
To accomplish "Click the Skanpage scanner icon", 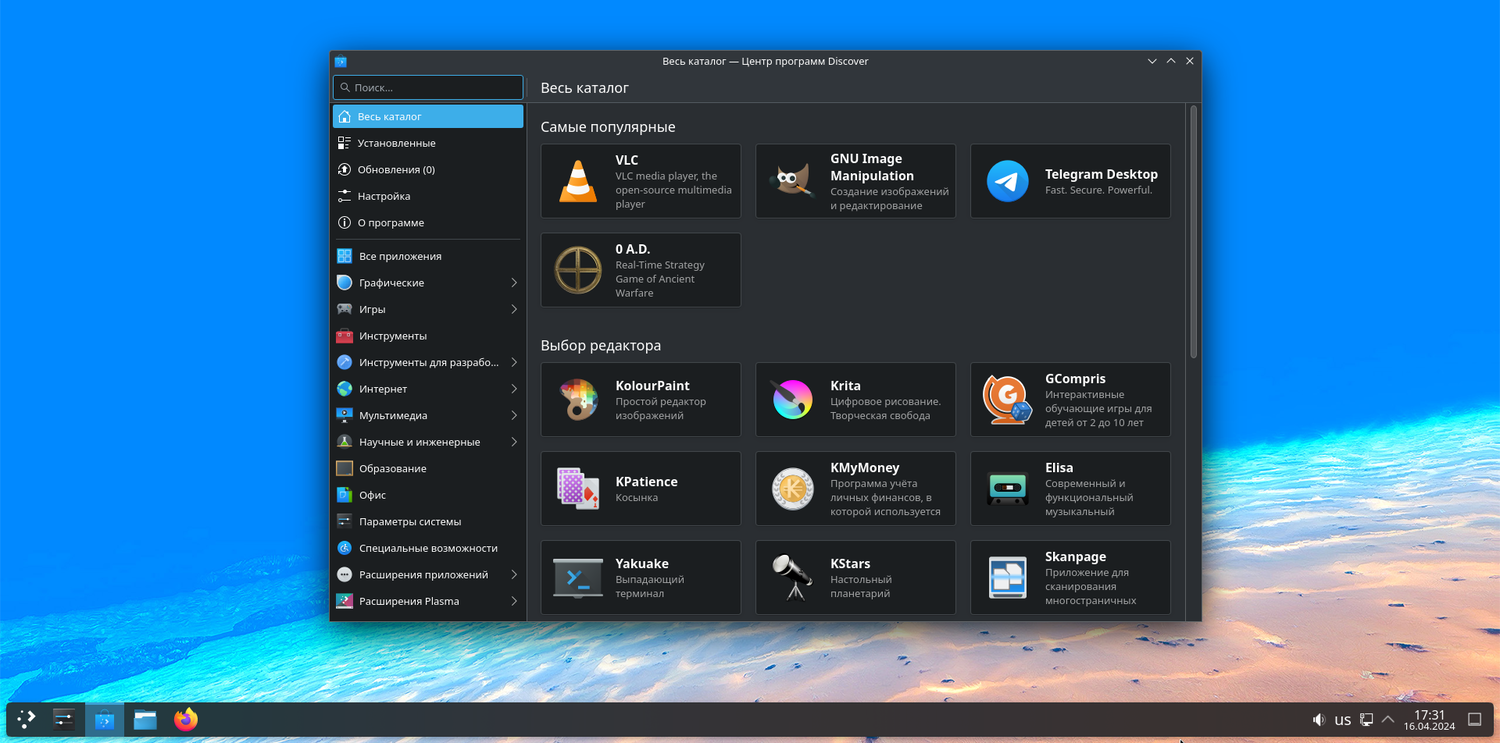I will [1007, 577].
